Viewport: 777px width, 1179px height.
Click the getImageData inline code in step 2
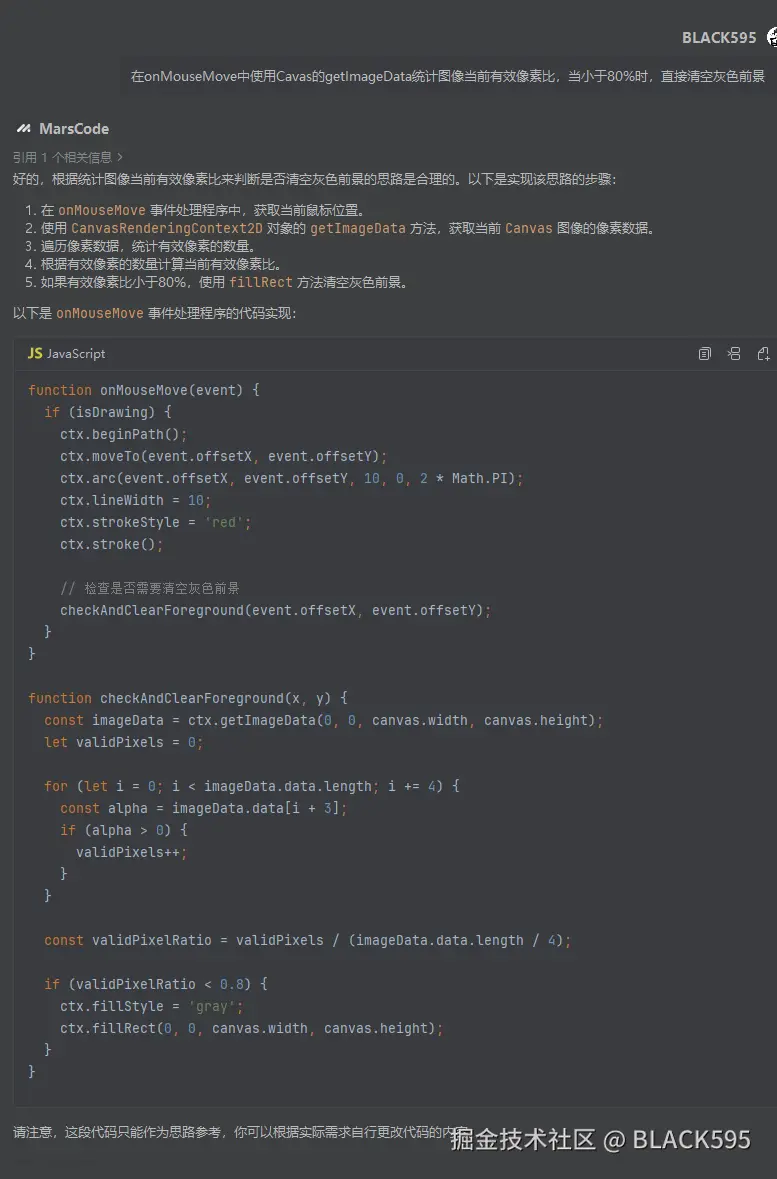357,228
